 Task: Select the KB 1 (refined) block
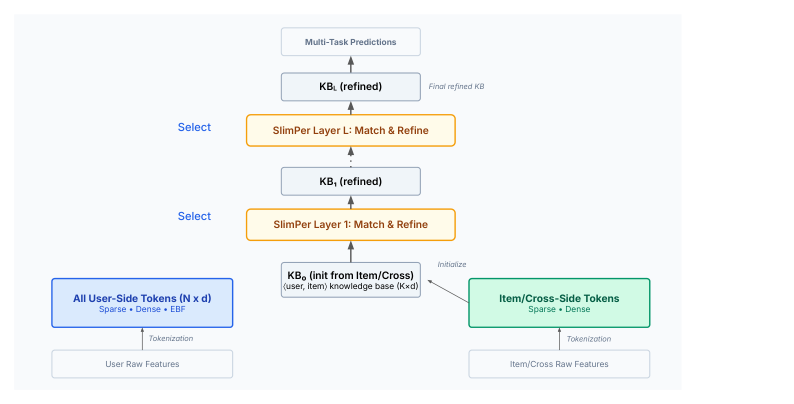(350, 181)
